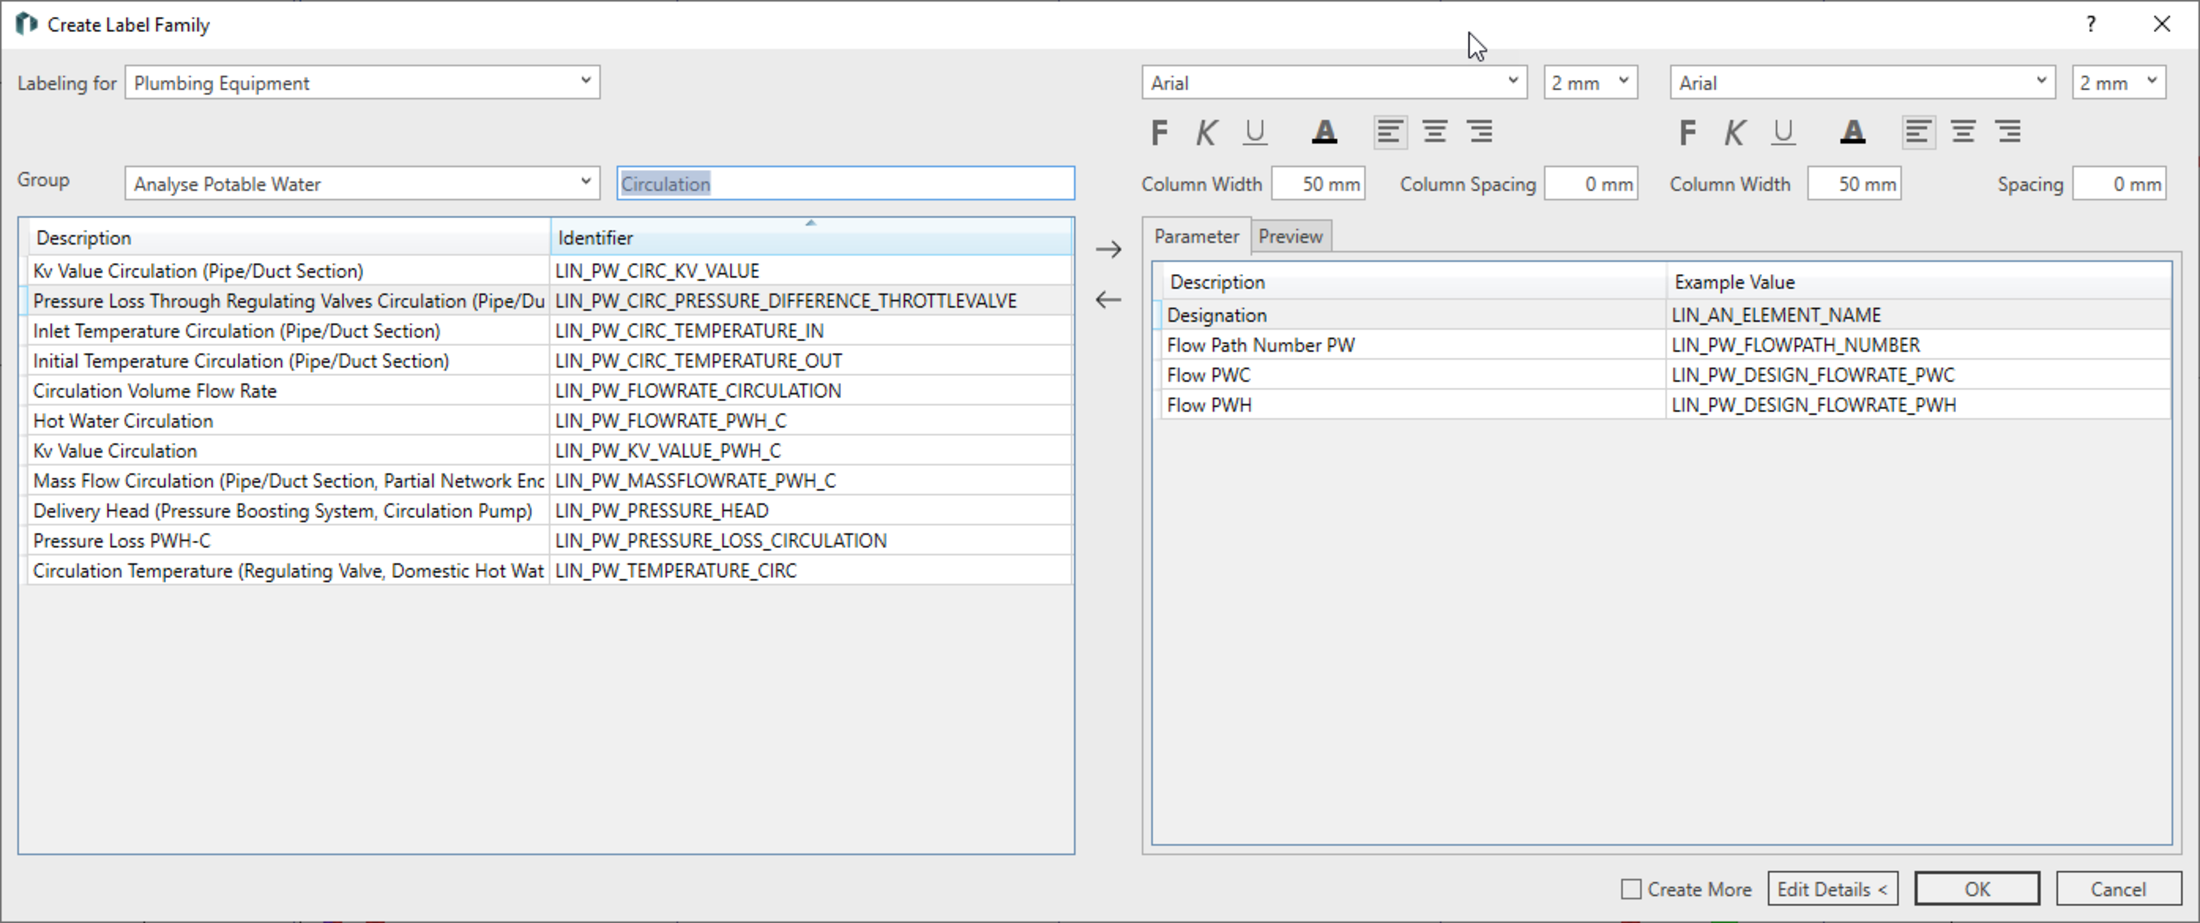Open the right 2 mm size dropdown

2119,82
